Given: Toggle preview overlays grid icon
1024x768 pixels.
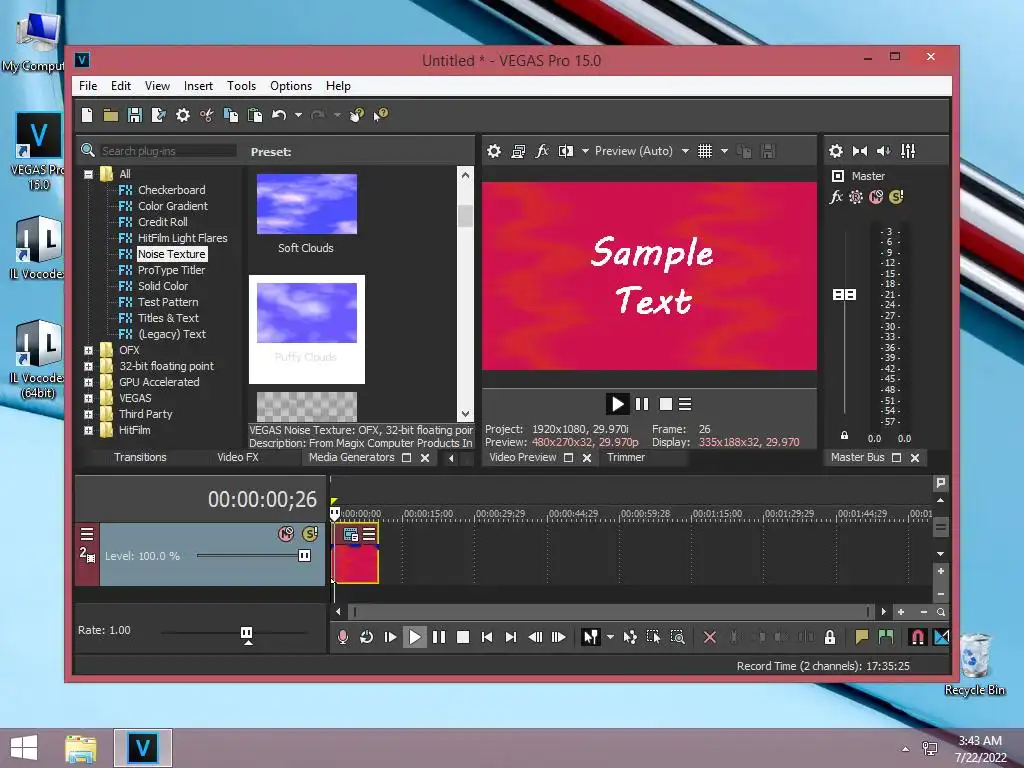Looking at the screenshot, I should pyautogui.click(x=705, y=152).
